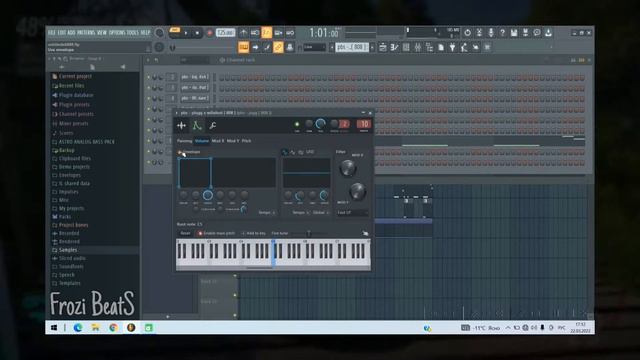Select the pbs - big kick channel button
Viewport: 640px width, 360px height.
pyautogui.click(x=195, y=77)
